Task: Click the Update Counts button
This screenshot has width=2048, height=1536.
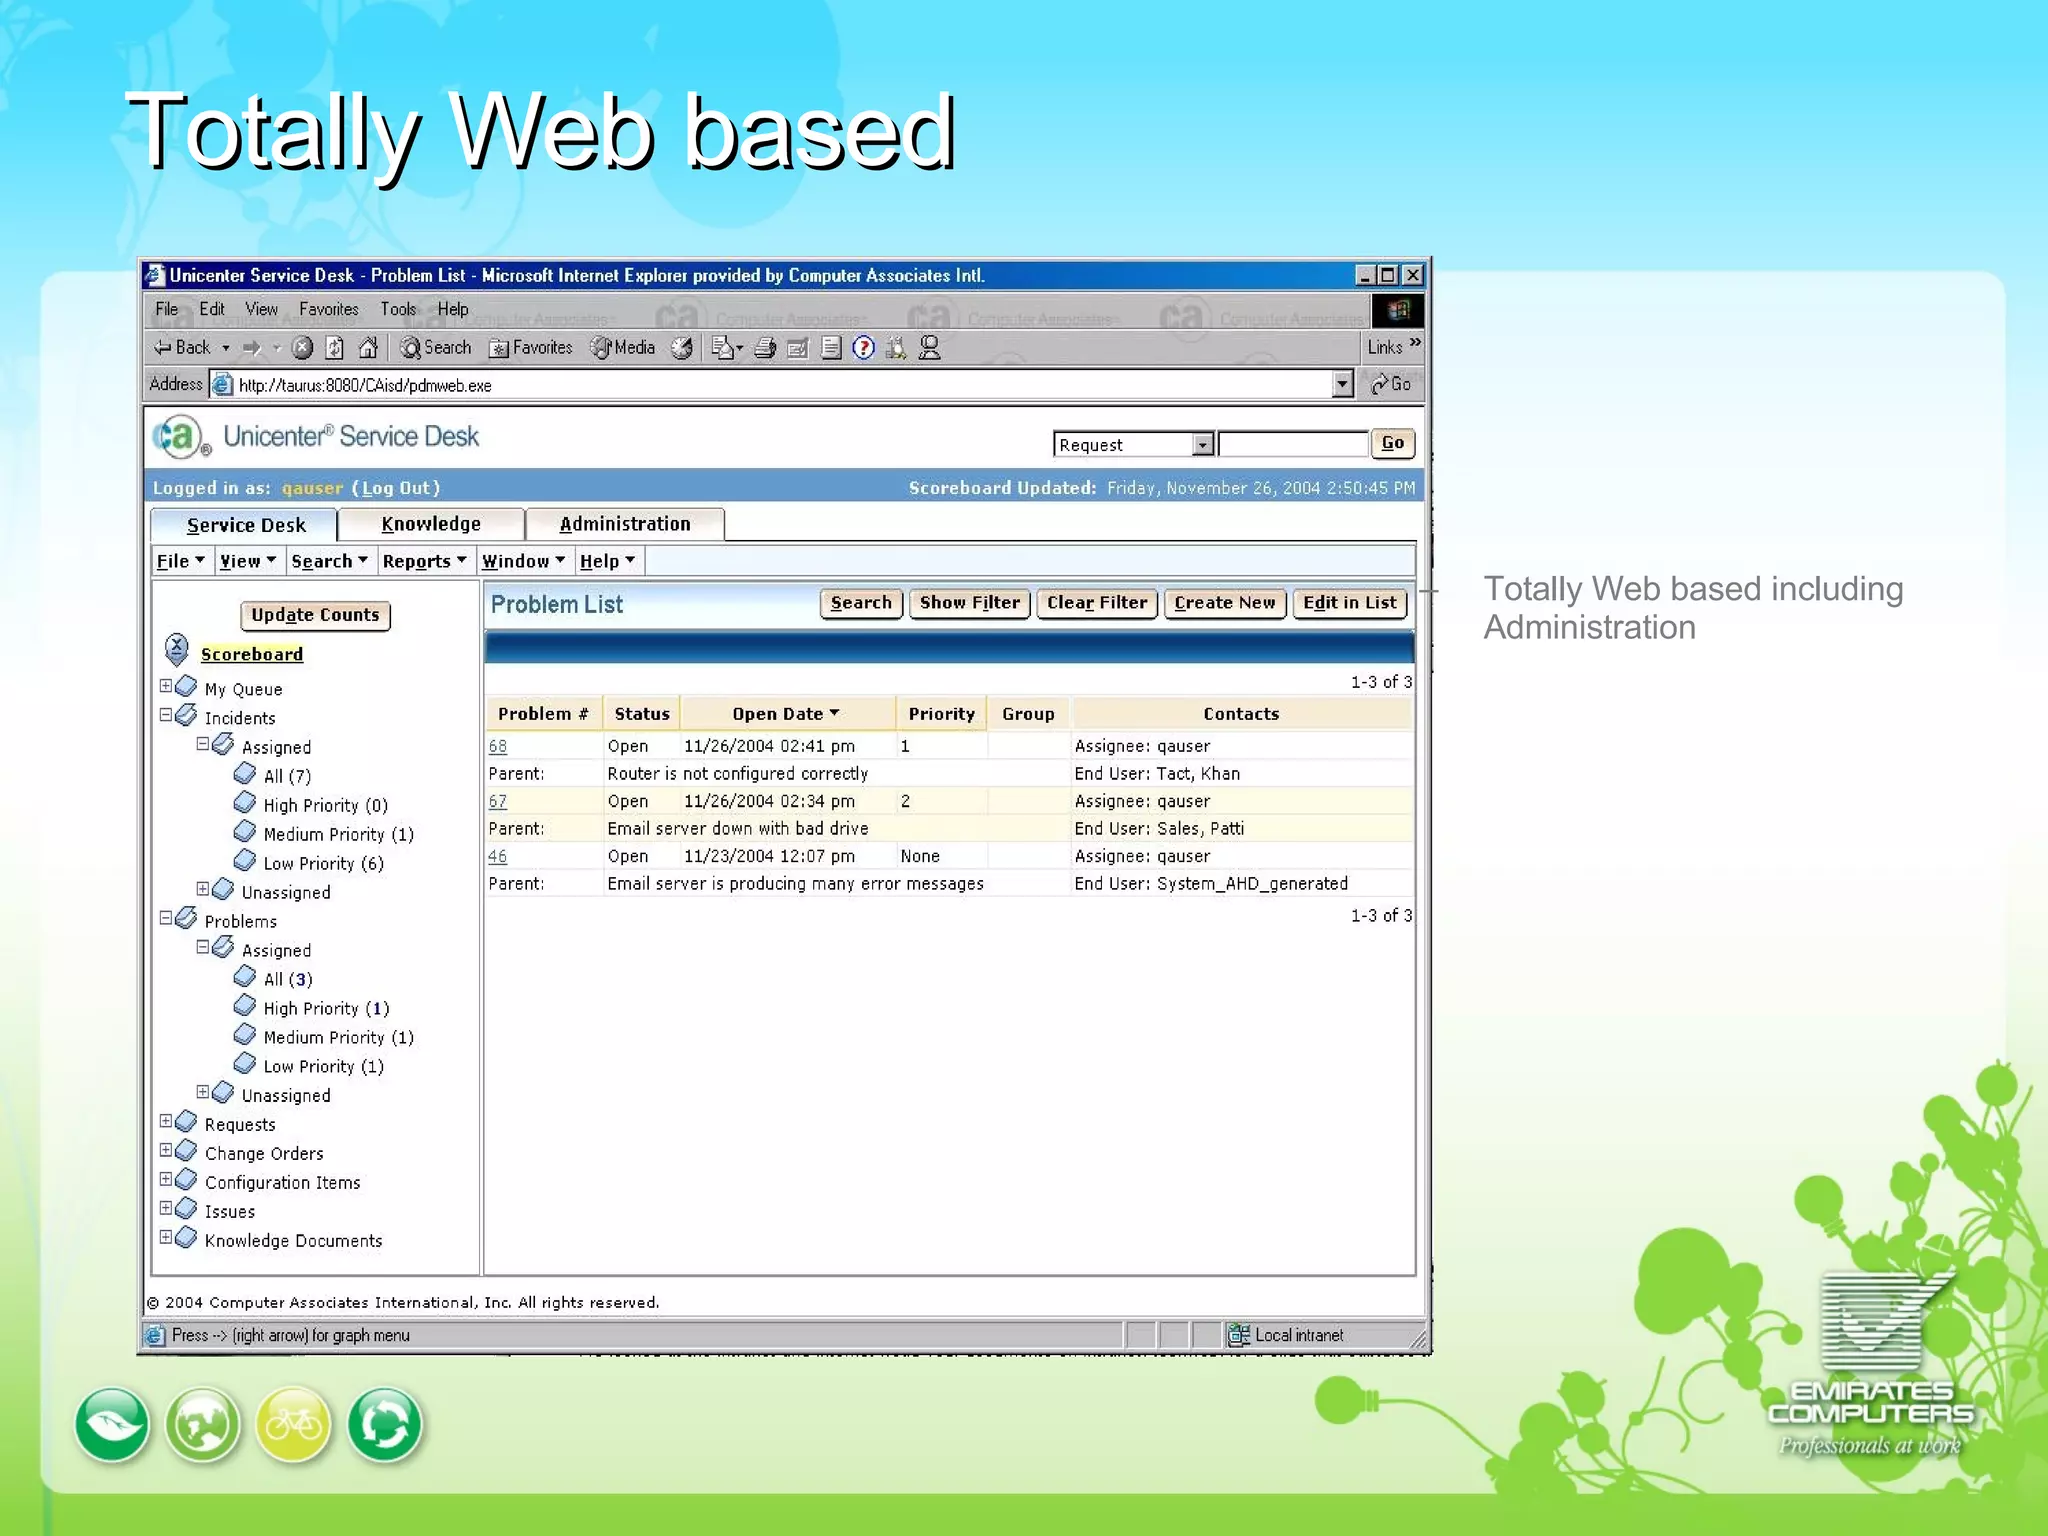Action: pyautogui.click(x=315, y=615)
